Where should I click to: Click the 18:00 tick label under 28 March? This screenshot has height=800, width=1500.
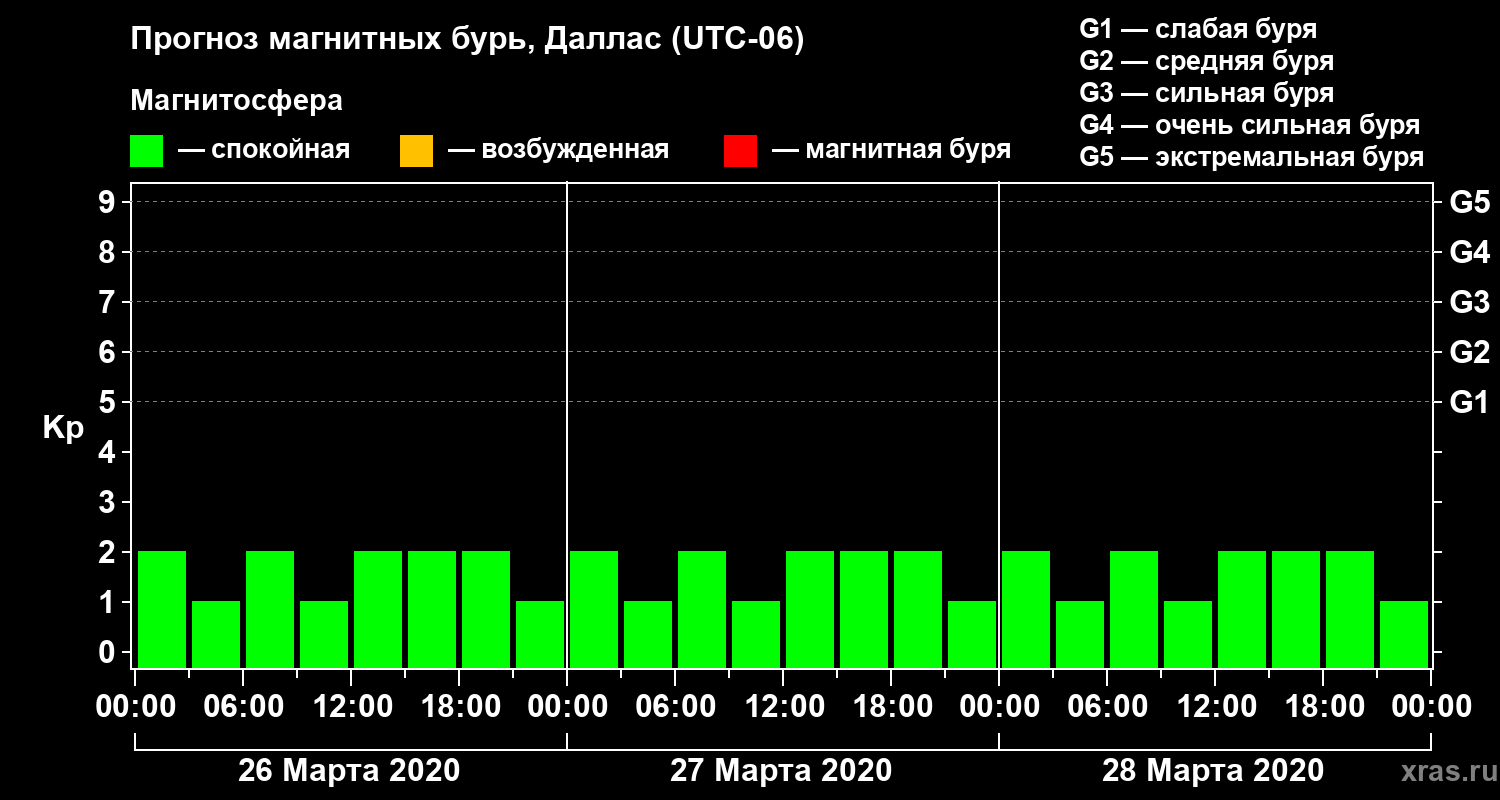coord(1323,707)
